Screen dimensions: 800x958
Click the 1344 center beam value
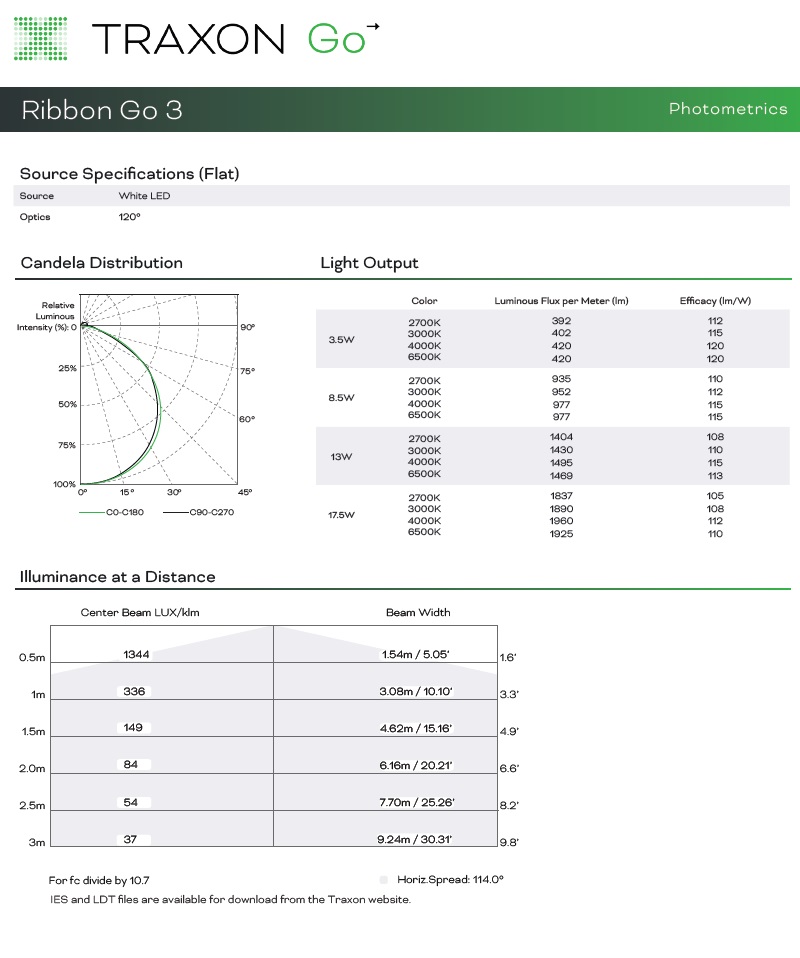pyautogui.click(x=136, y=654)
